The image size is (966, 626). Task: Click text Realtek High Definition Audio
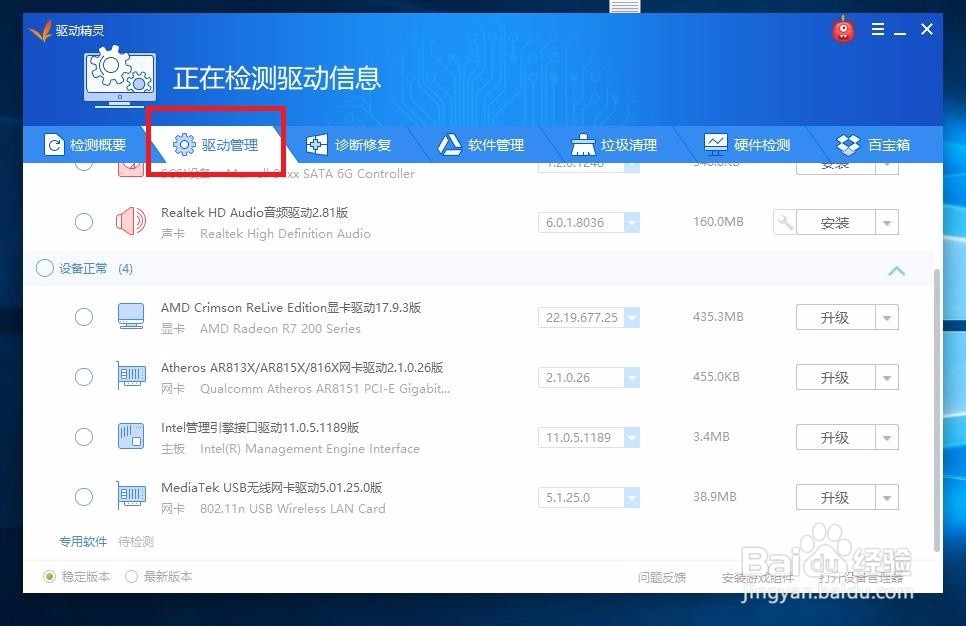285,234
